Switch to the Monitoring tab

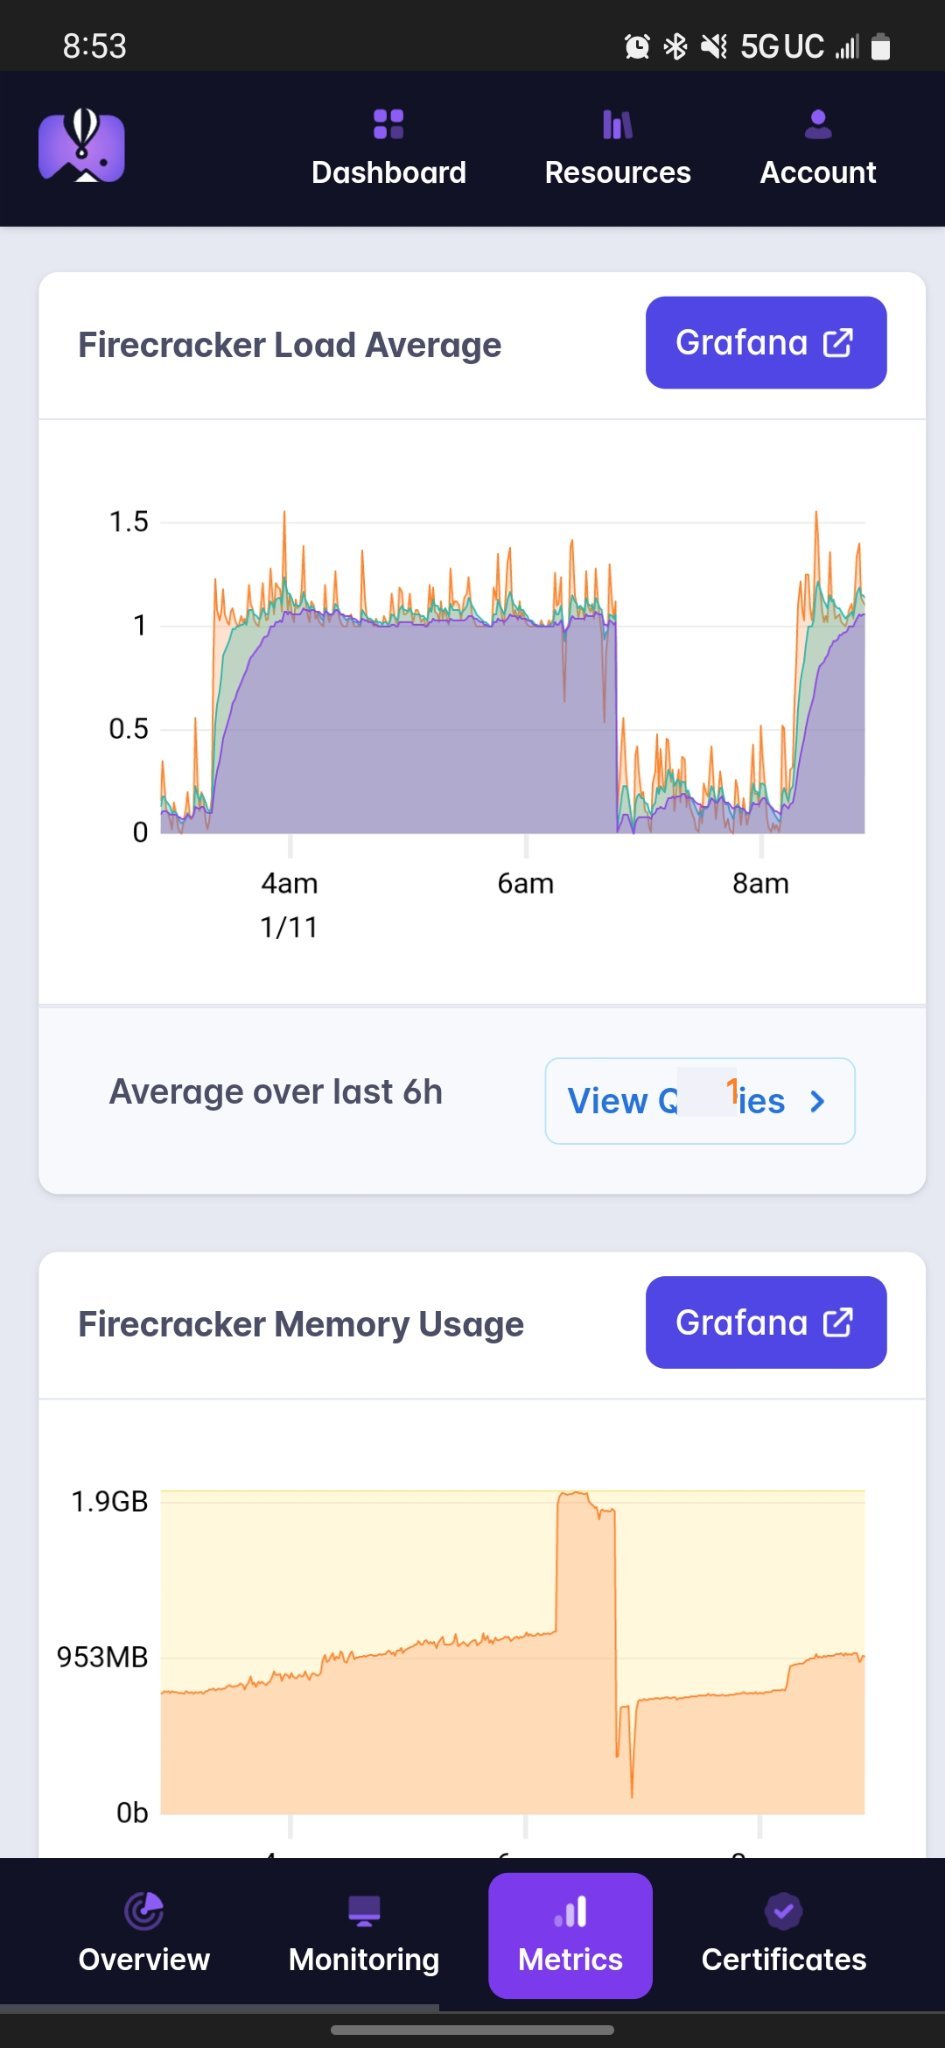[x=364, y=1936]
